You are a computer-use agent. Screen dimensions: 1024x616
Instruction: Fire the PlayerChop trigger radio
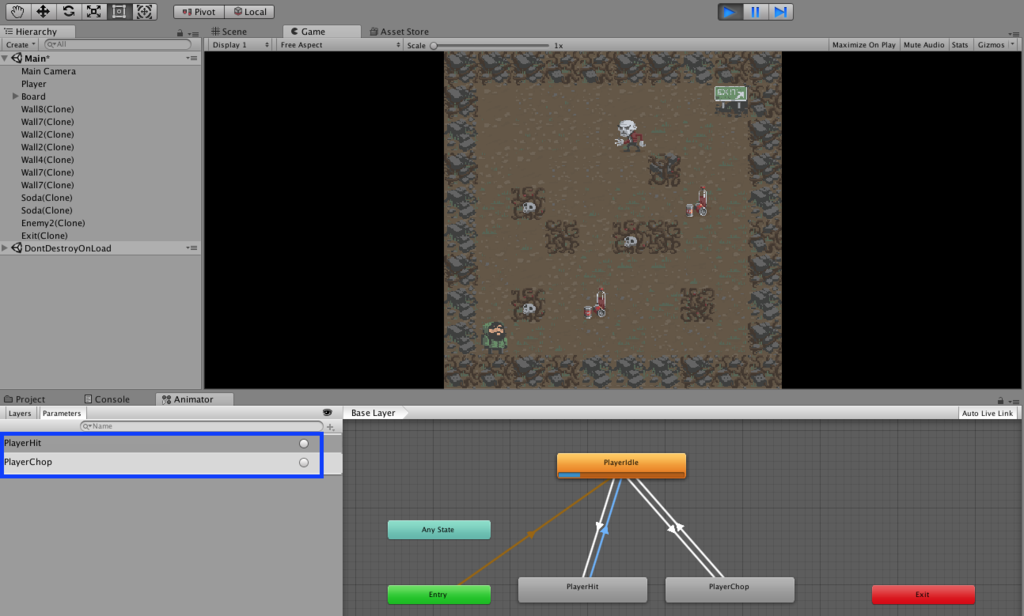(304, 462)
